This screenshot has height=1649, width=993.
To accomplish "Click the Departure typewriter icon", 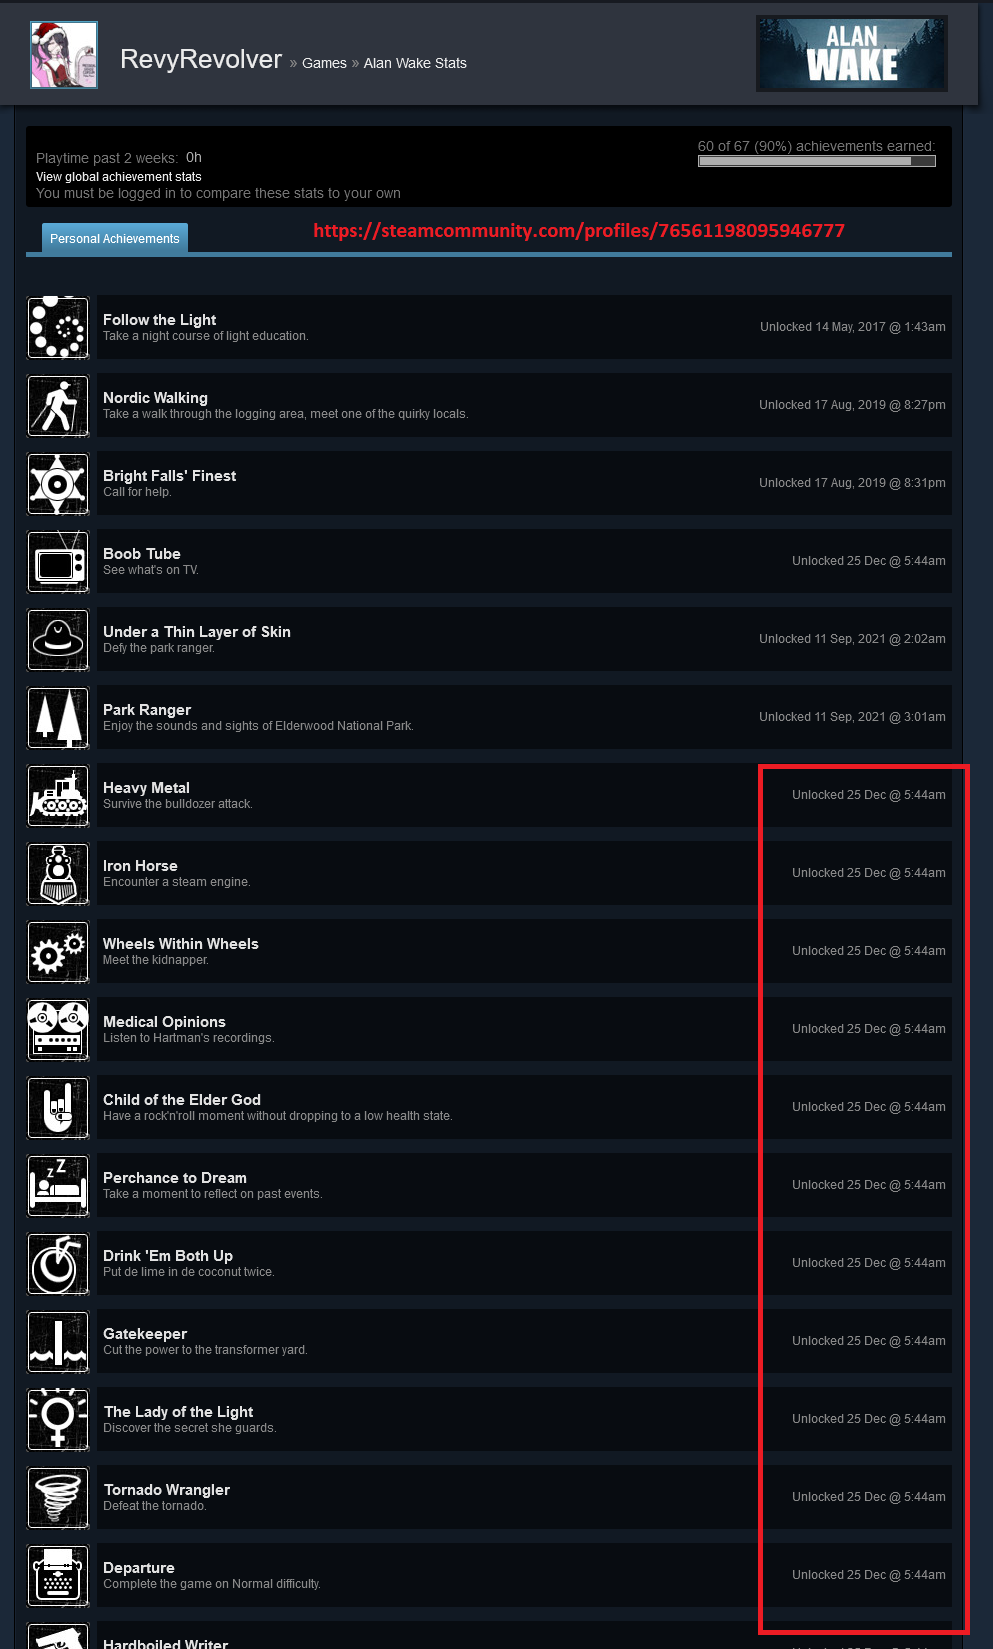I will pyautogui.click(x=58, y=1575).
